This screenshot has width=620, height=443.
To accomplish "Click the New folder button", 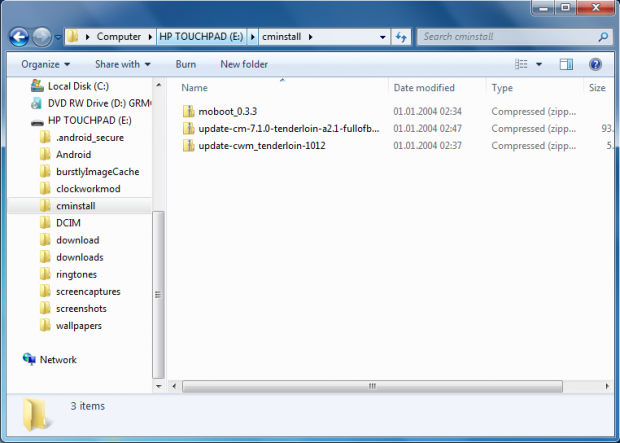I will click(244, 64).
